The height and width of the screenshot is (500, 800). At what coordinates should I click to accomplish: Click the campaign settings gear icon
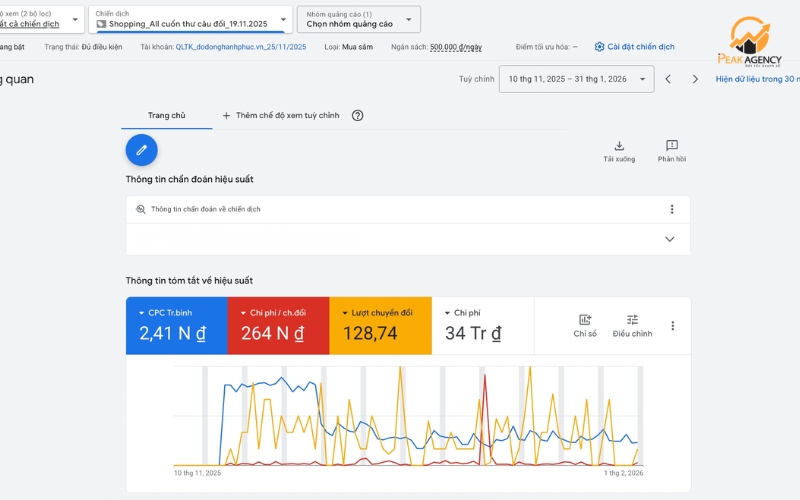(599, 47)
